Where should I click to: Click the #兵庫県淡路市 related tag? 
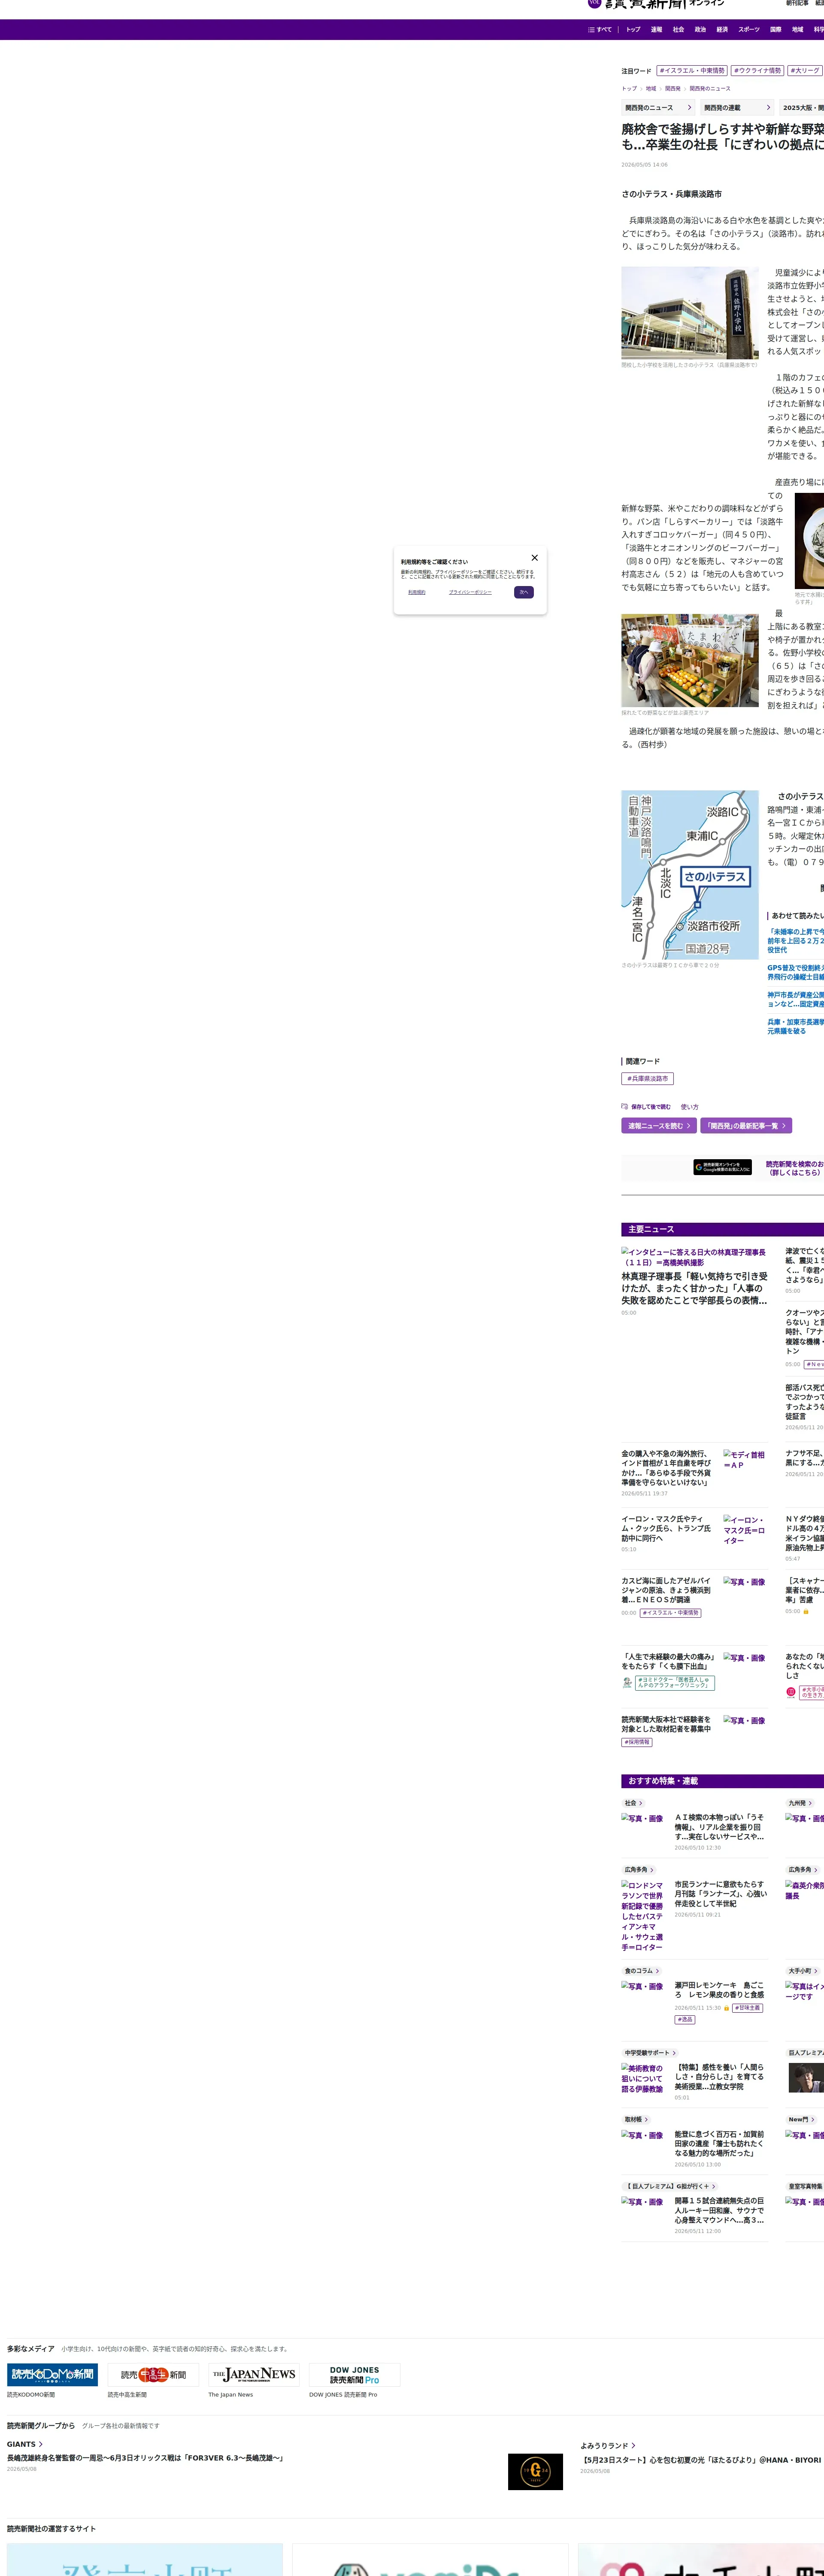click(647, 1079)
